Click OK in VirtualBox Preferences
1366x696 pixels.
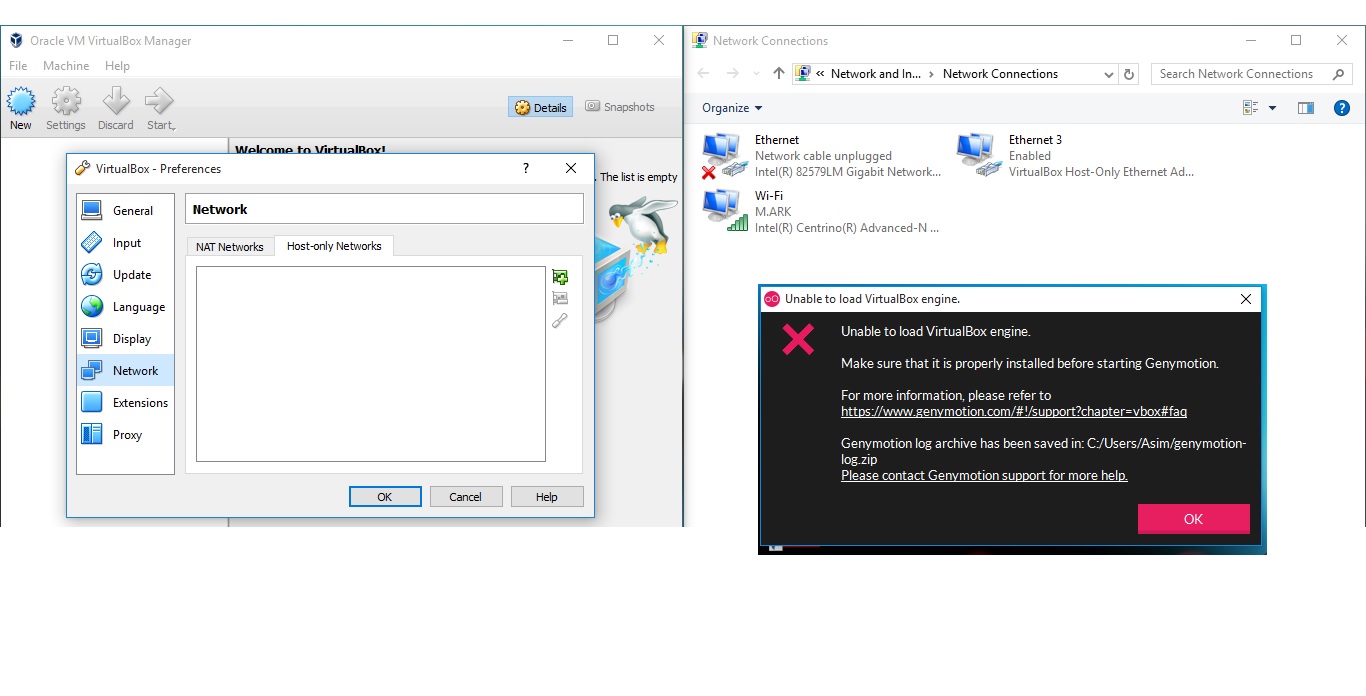click(385, 497)
